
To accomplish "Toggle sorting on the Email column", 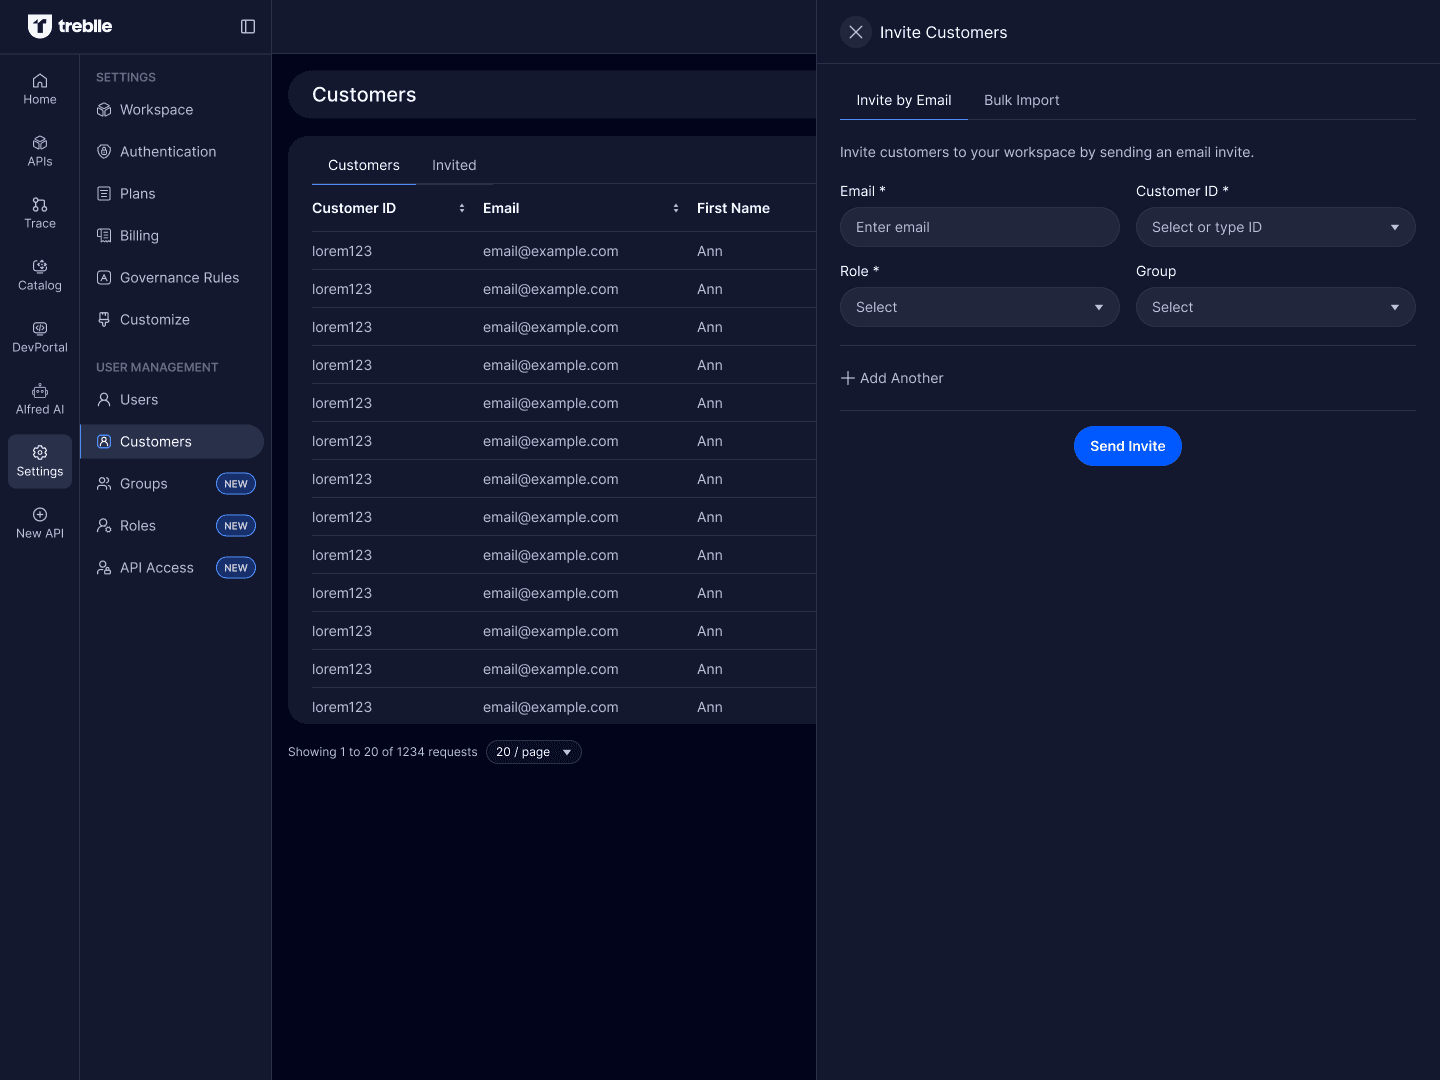I will coord(676,208).
